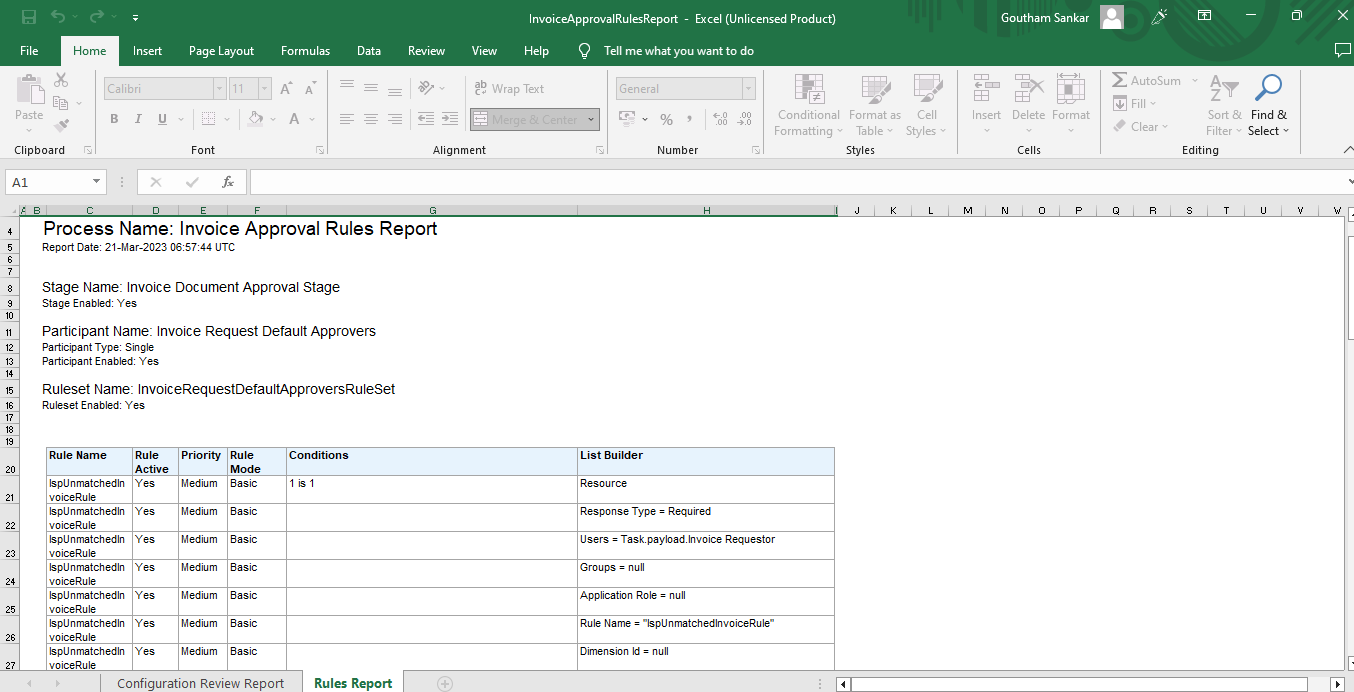Click the Clear command in Editing group
This screenshot has height=692, width=1354.
tap(1140, 126)
